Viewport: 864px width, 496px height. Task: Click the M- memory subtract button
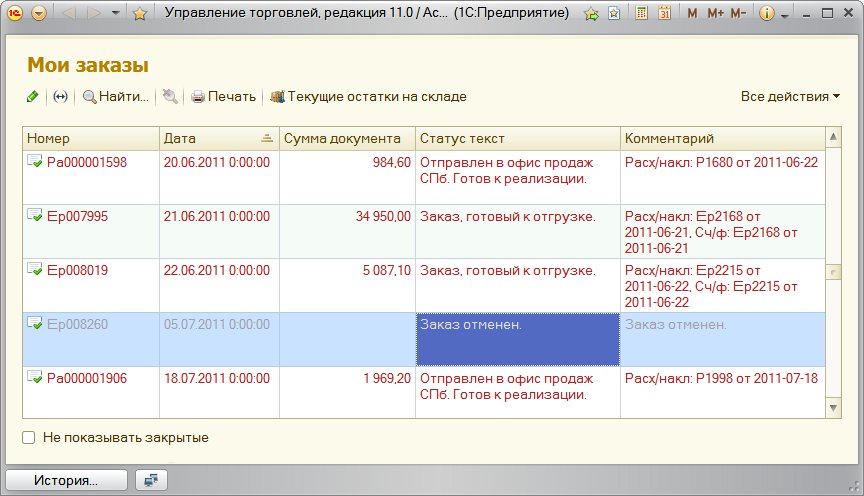click(739, 13)
